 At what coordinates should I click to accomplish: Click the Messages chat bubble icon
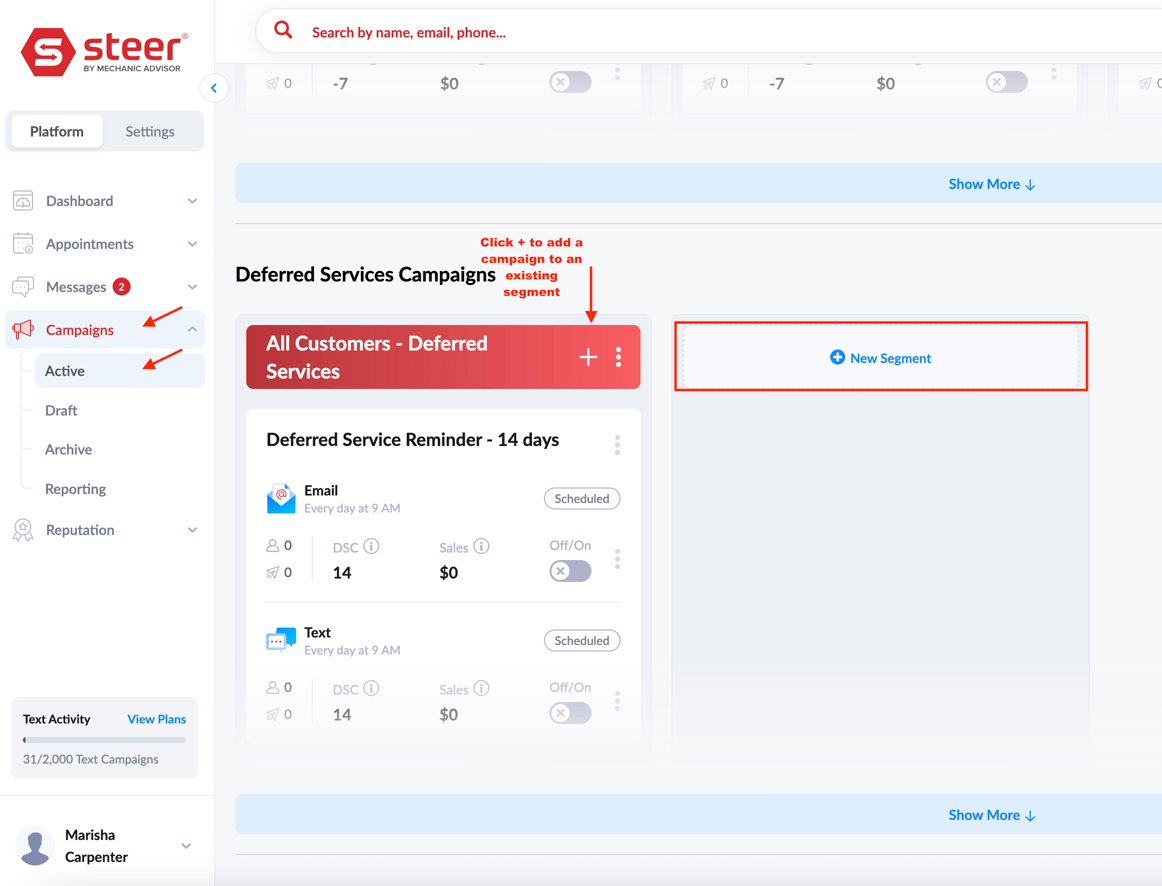click(x=23, y=287)
